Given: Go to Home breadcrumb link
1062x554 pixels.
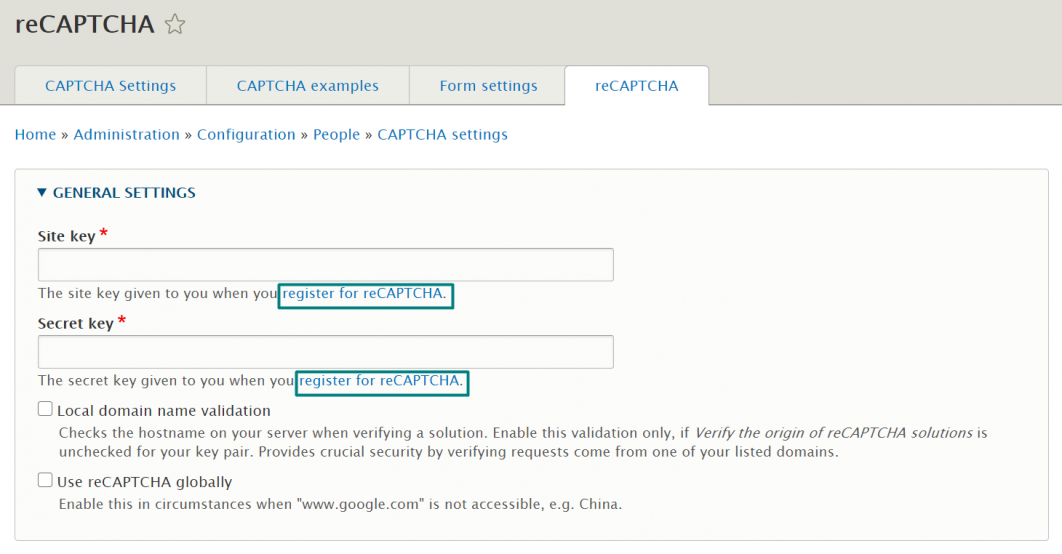Looking at the screenshot, I should (35, 134).
